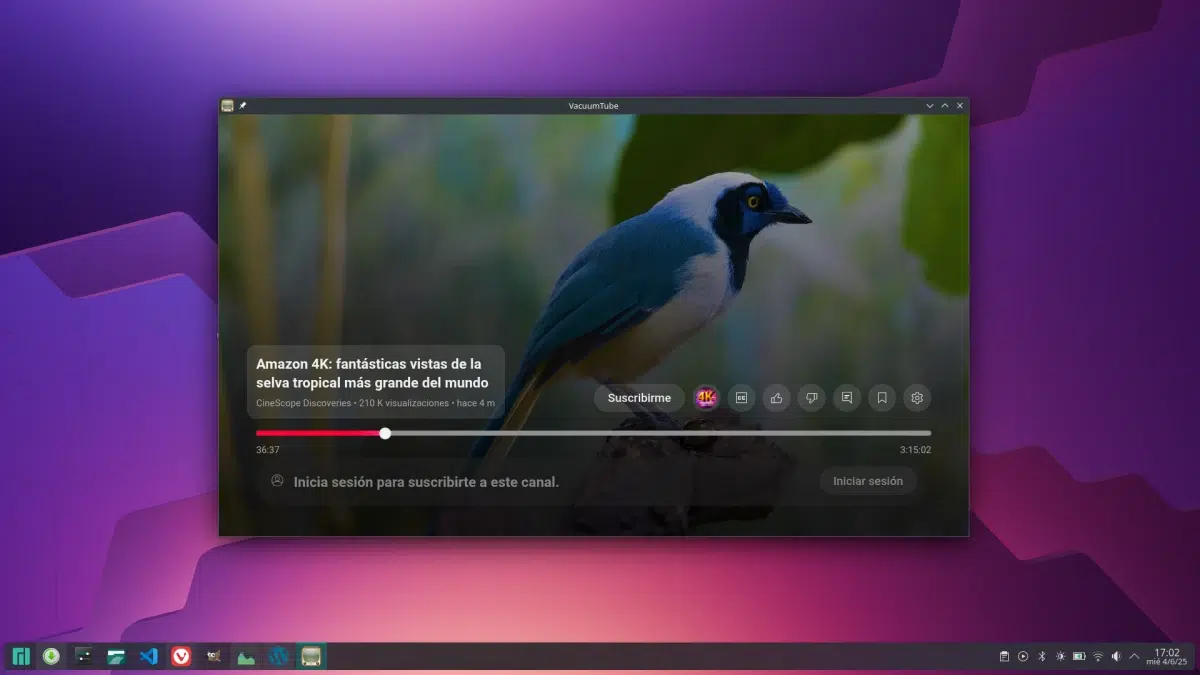This screenshot has height=675, width=1200.
Task: Maximize the VacuumTube window
Action: pyautogui.click(x=945, y=105)
